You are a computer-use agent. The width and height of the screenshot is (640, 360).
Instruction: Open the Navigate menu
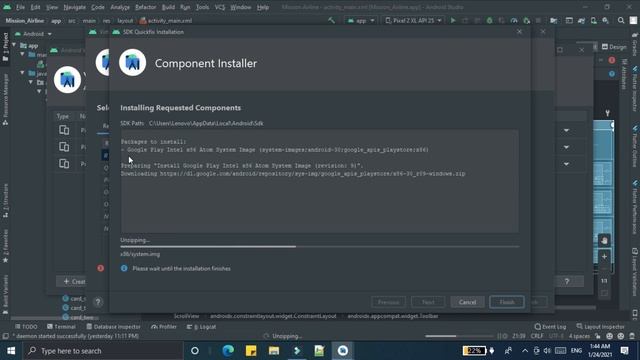pyautogui.click(x=75, y=7)
